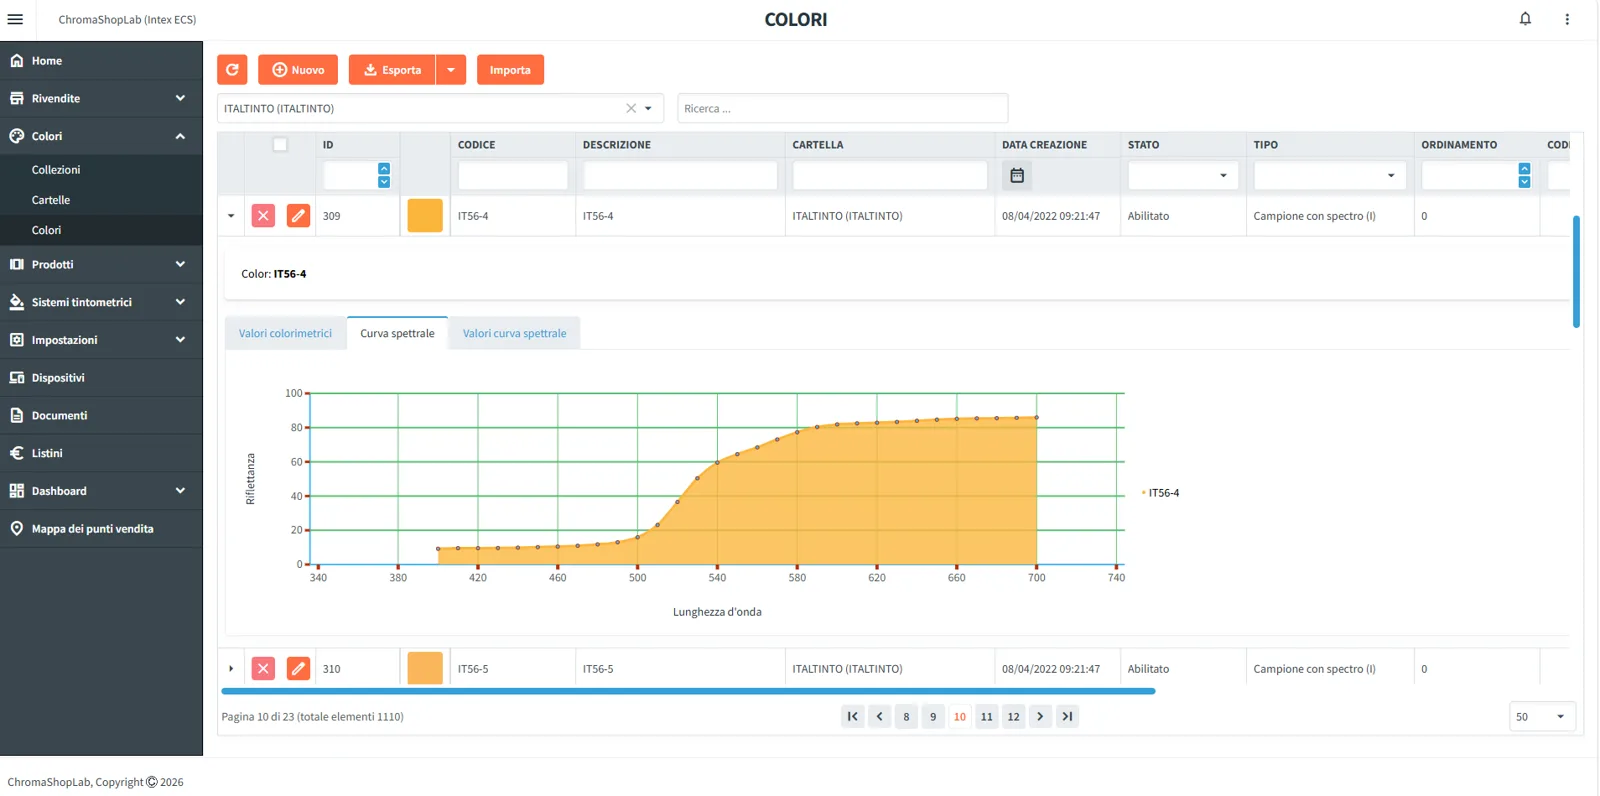Viewport: 1600px width, 796px height.
Task: Switch to Valori colorimetrici tab
Action: [x=285, y=334]
